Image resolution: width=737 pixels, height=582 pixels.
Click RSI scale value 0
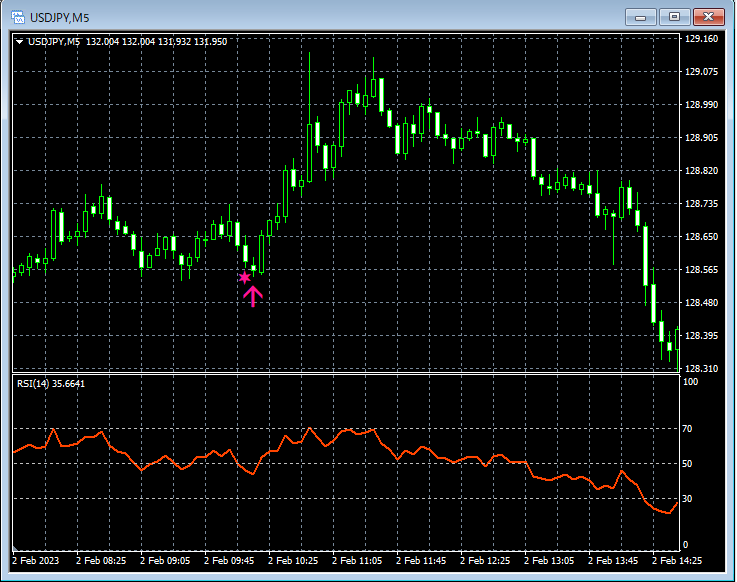coord(685,545)
